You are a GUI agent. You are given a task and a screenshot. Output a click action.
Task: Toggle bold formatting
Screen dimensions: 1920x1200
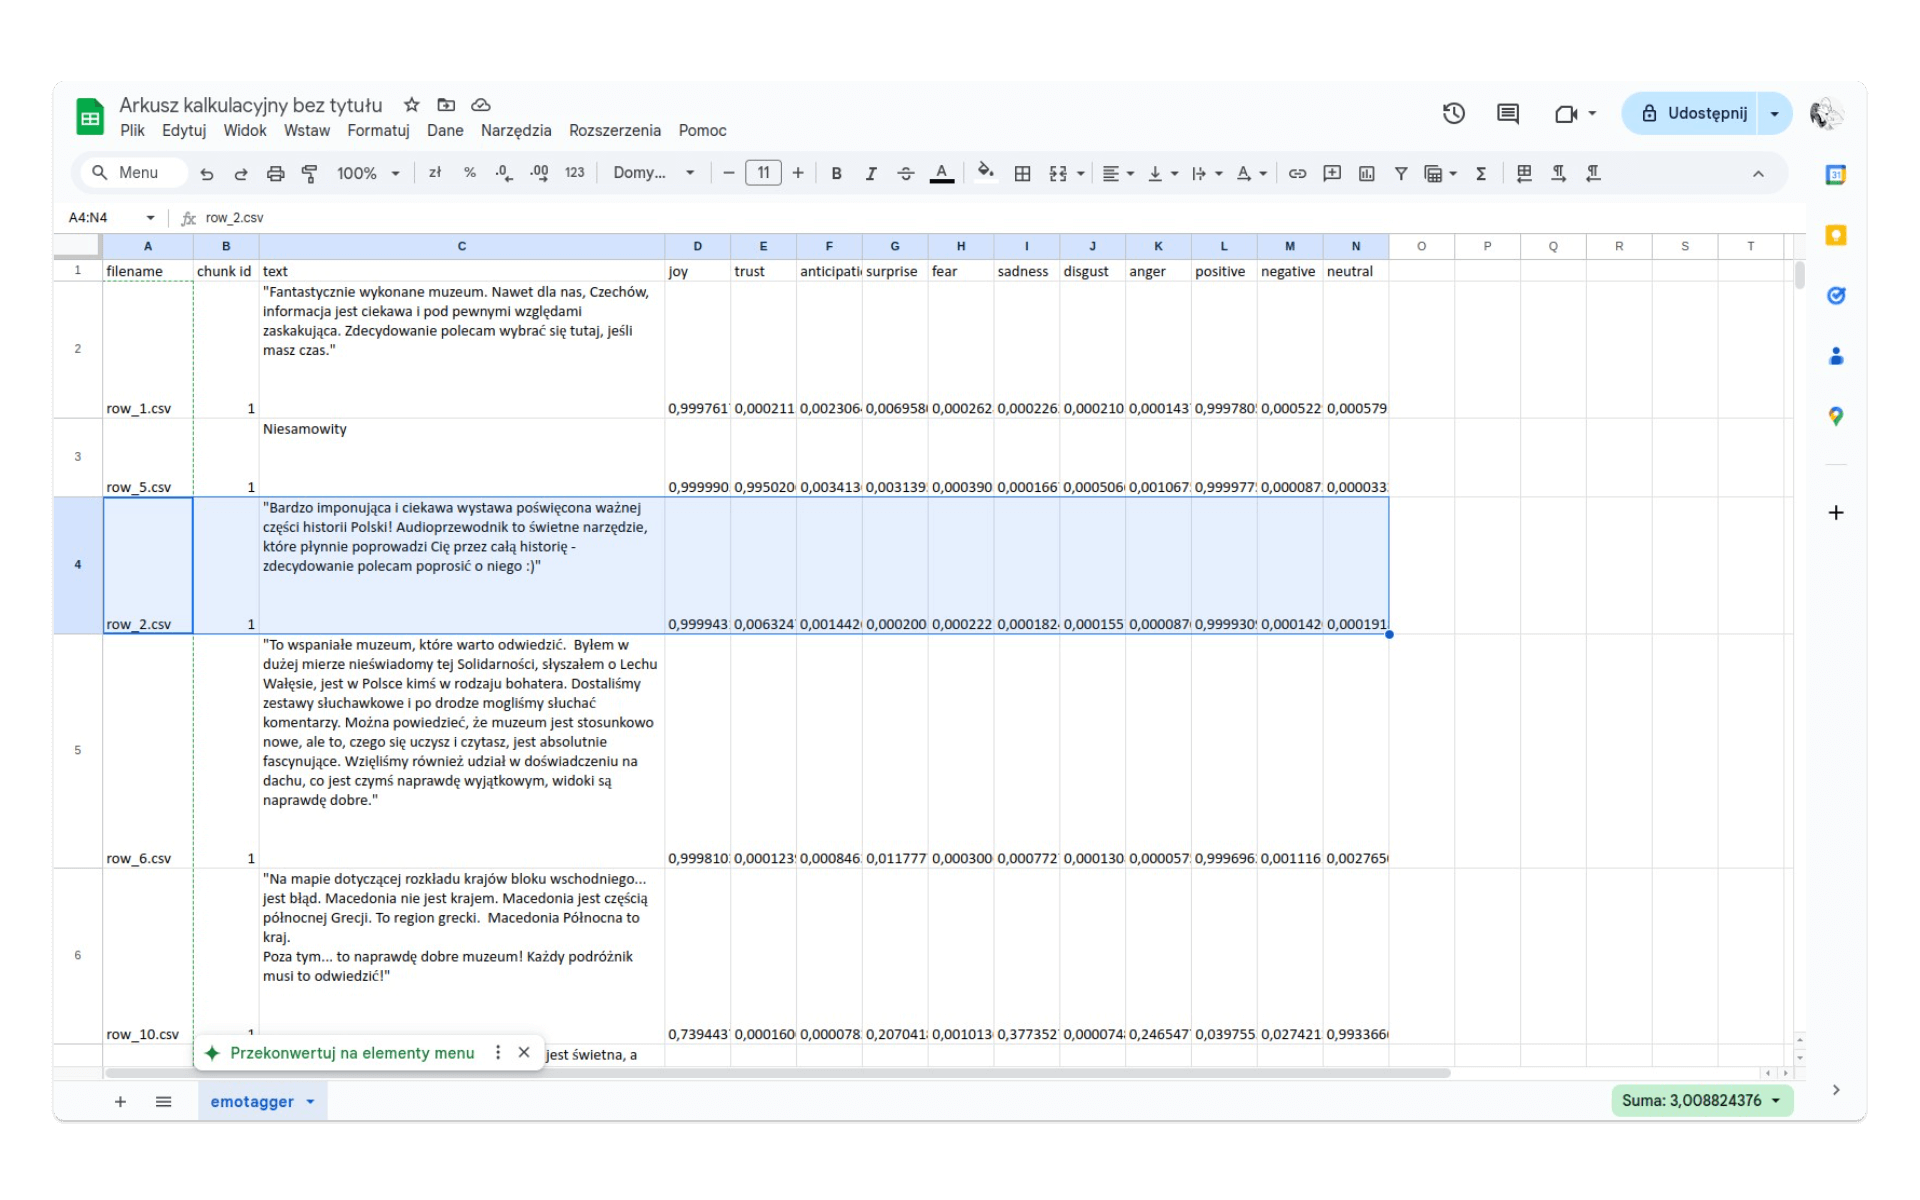[x=837, y=174]
